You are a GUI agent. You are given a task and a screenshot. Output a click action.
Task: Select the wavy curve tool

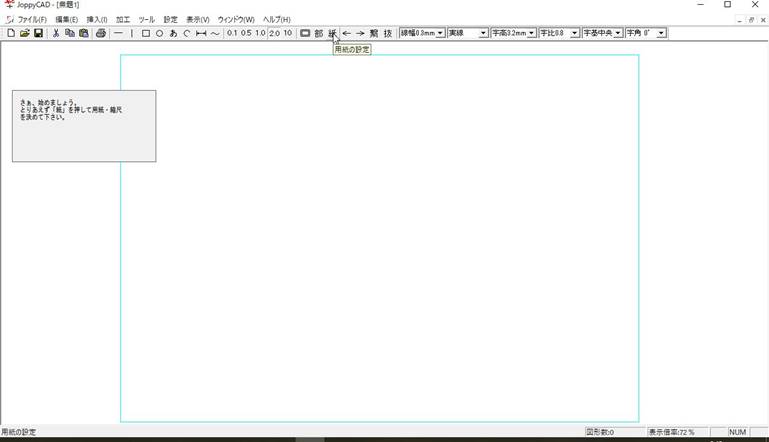click(x=215, y=33)
